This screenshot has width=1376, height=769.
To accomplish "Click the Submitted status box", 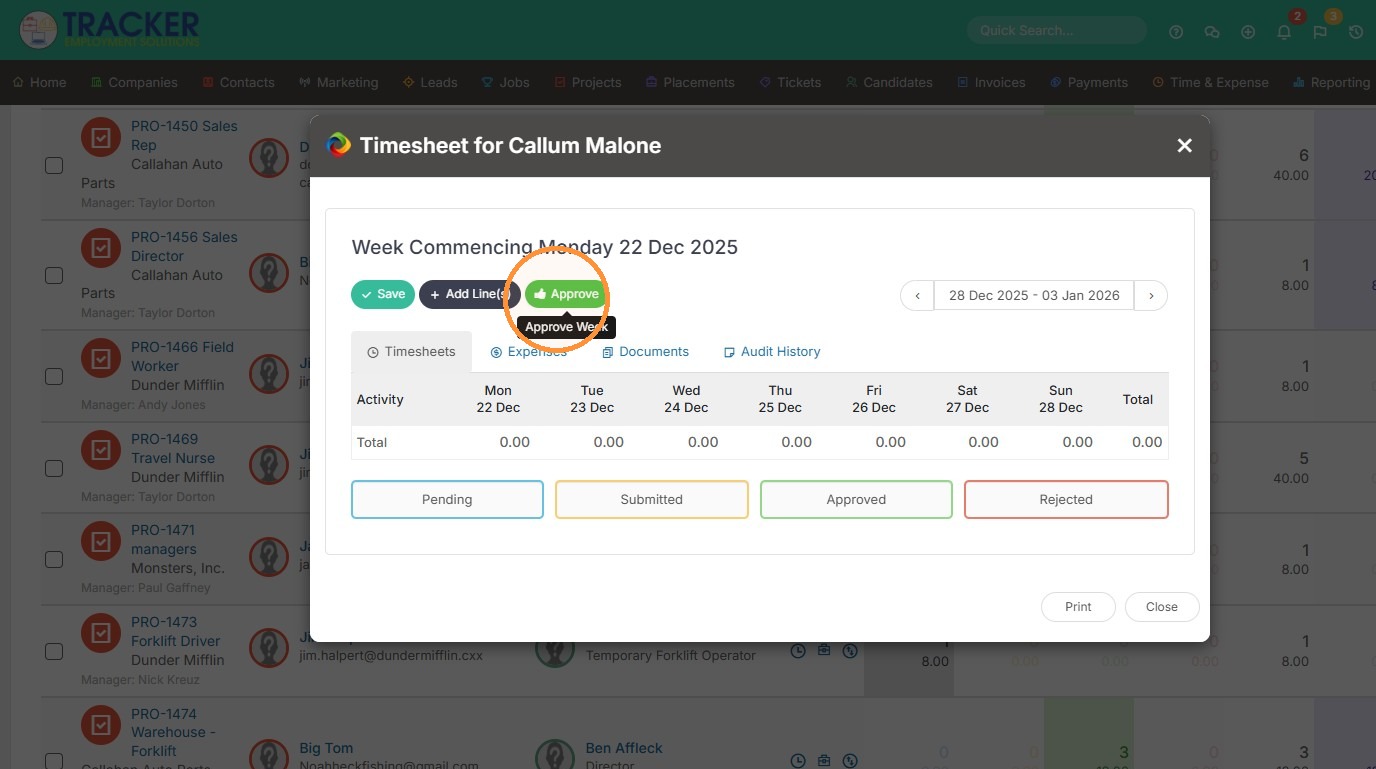I will (x=652, y=500).
